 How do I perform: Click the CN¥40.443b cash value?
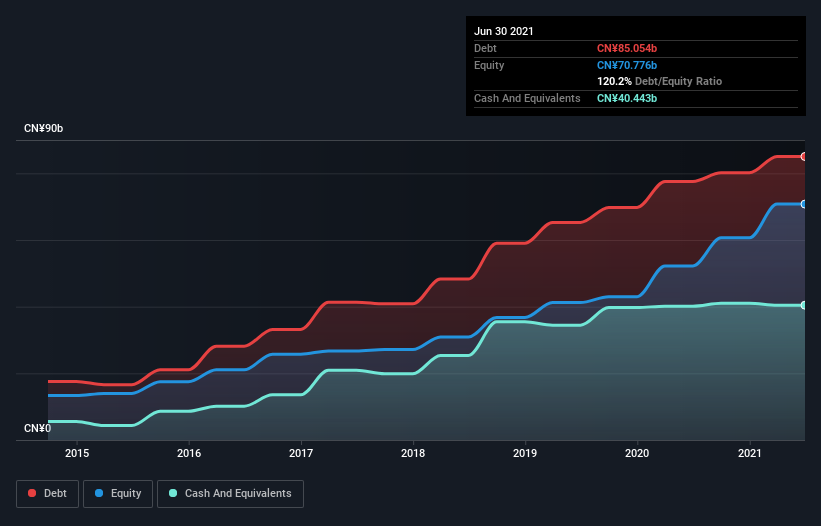[x=627, y=98]
